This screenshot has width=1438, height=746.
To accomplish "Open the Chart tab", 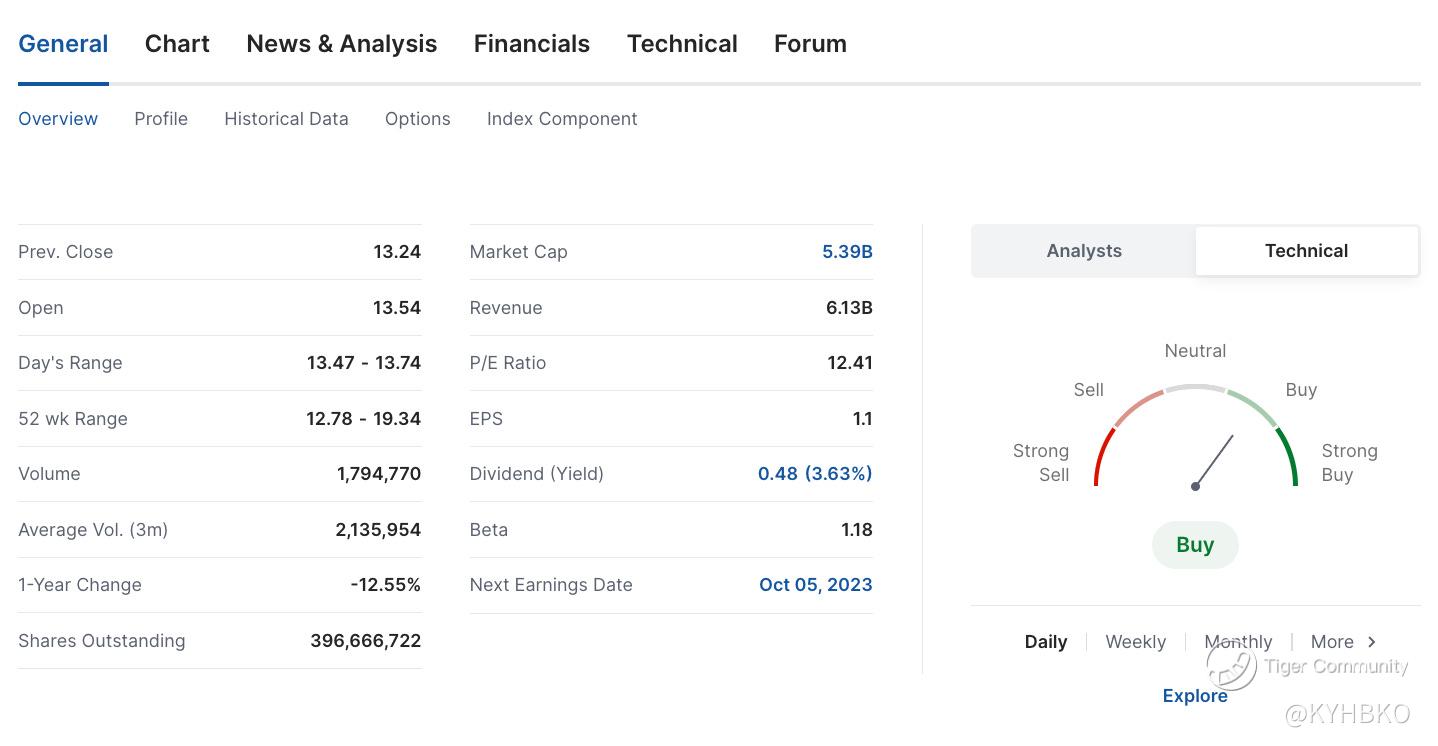I will (177, 44).
